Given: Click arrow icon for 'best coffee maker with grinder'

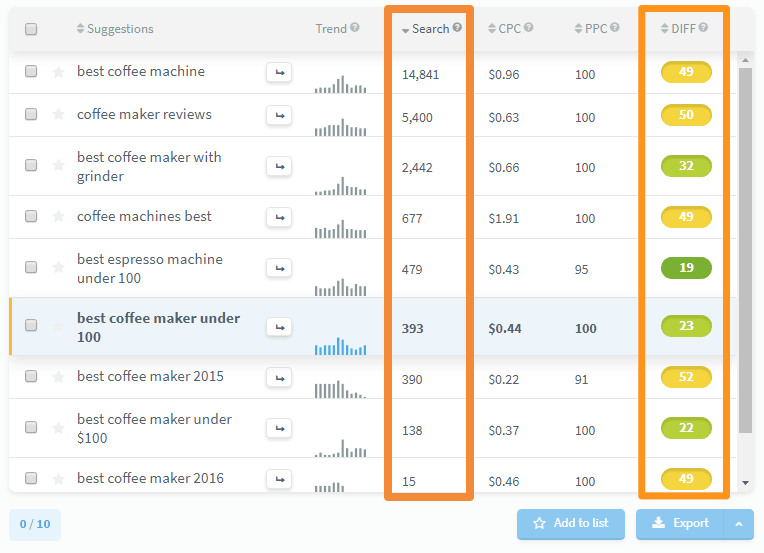Looking at the screenshot, I should tap(279, 167).
